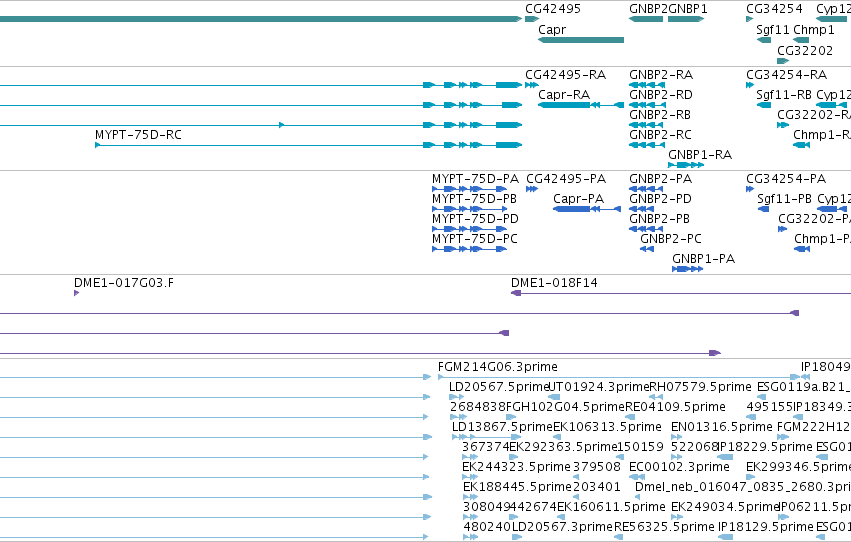Select the IP18229.5prime EST label
Image resolution: width=851 pixels, height=542 pixels.
click(765, 447)
